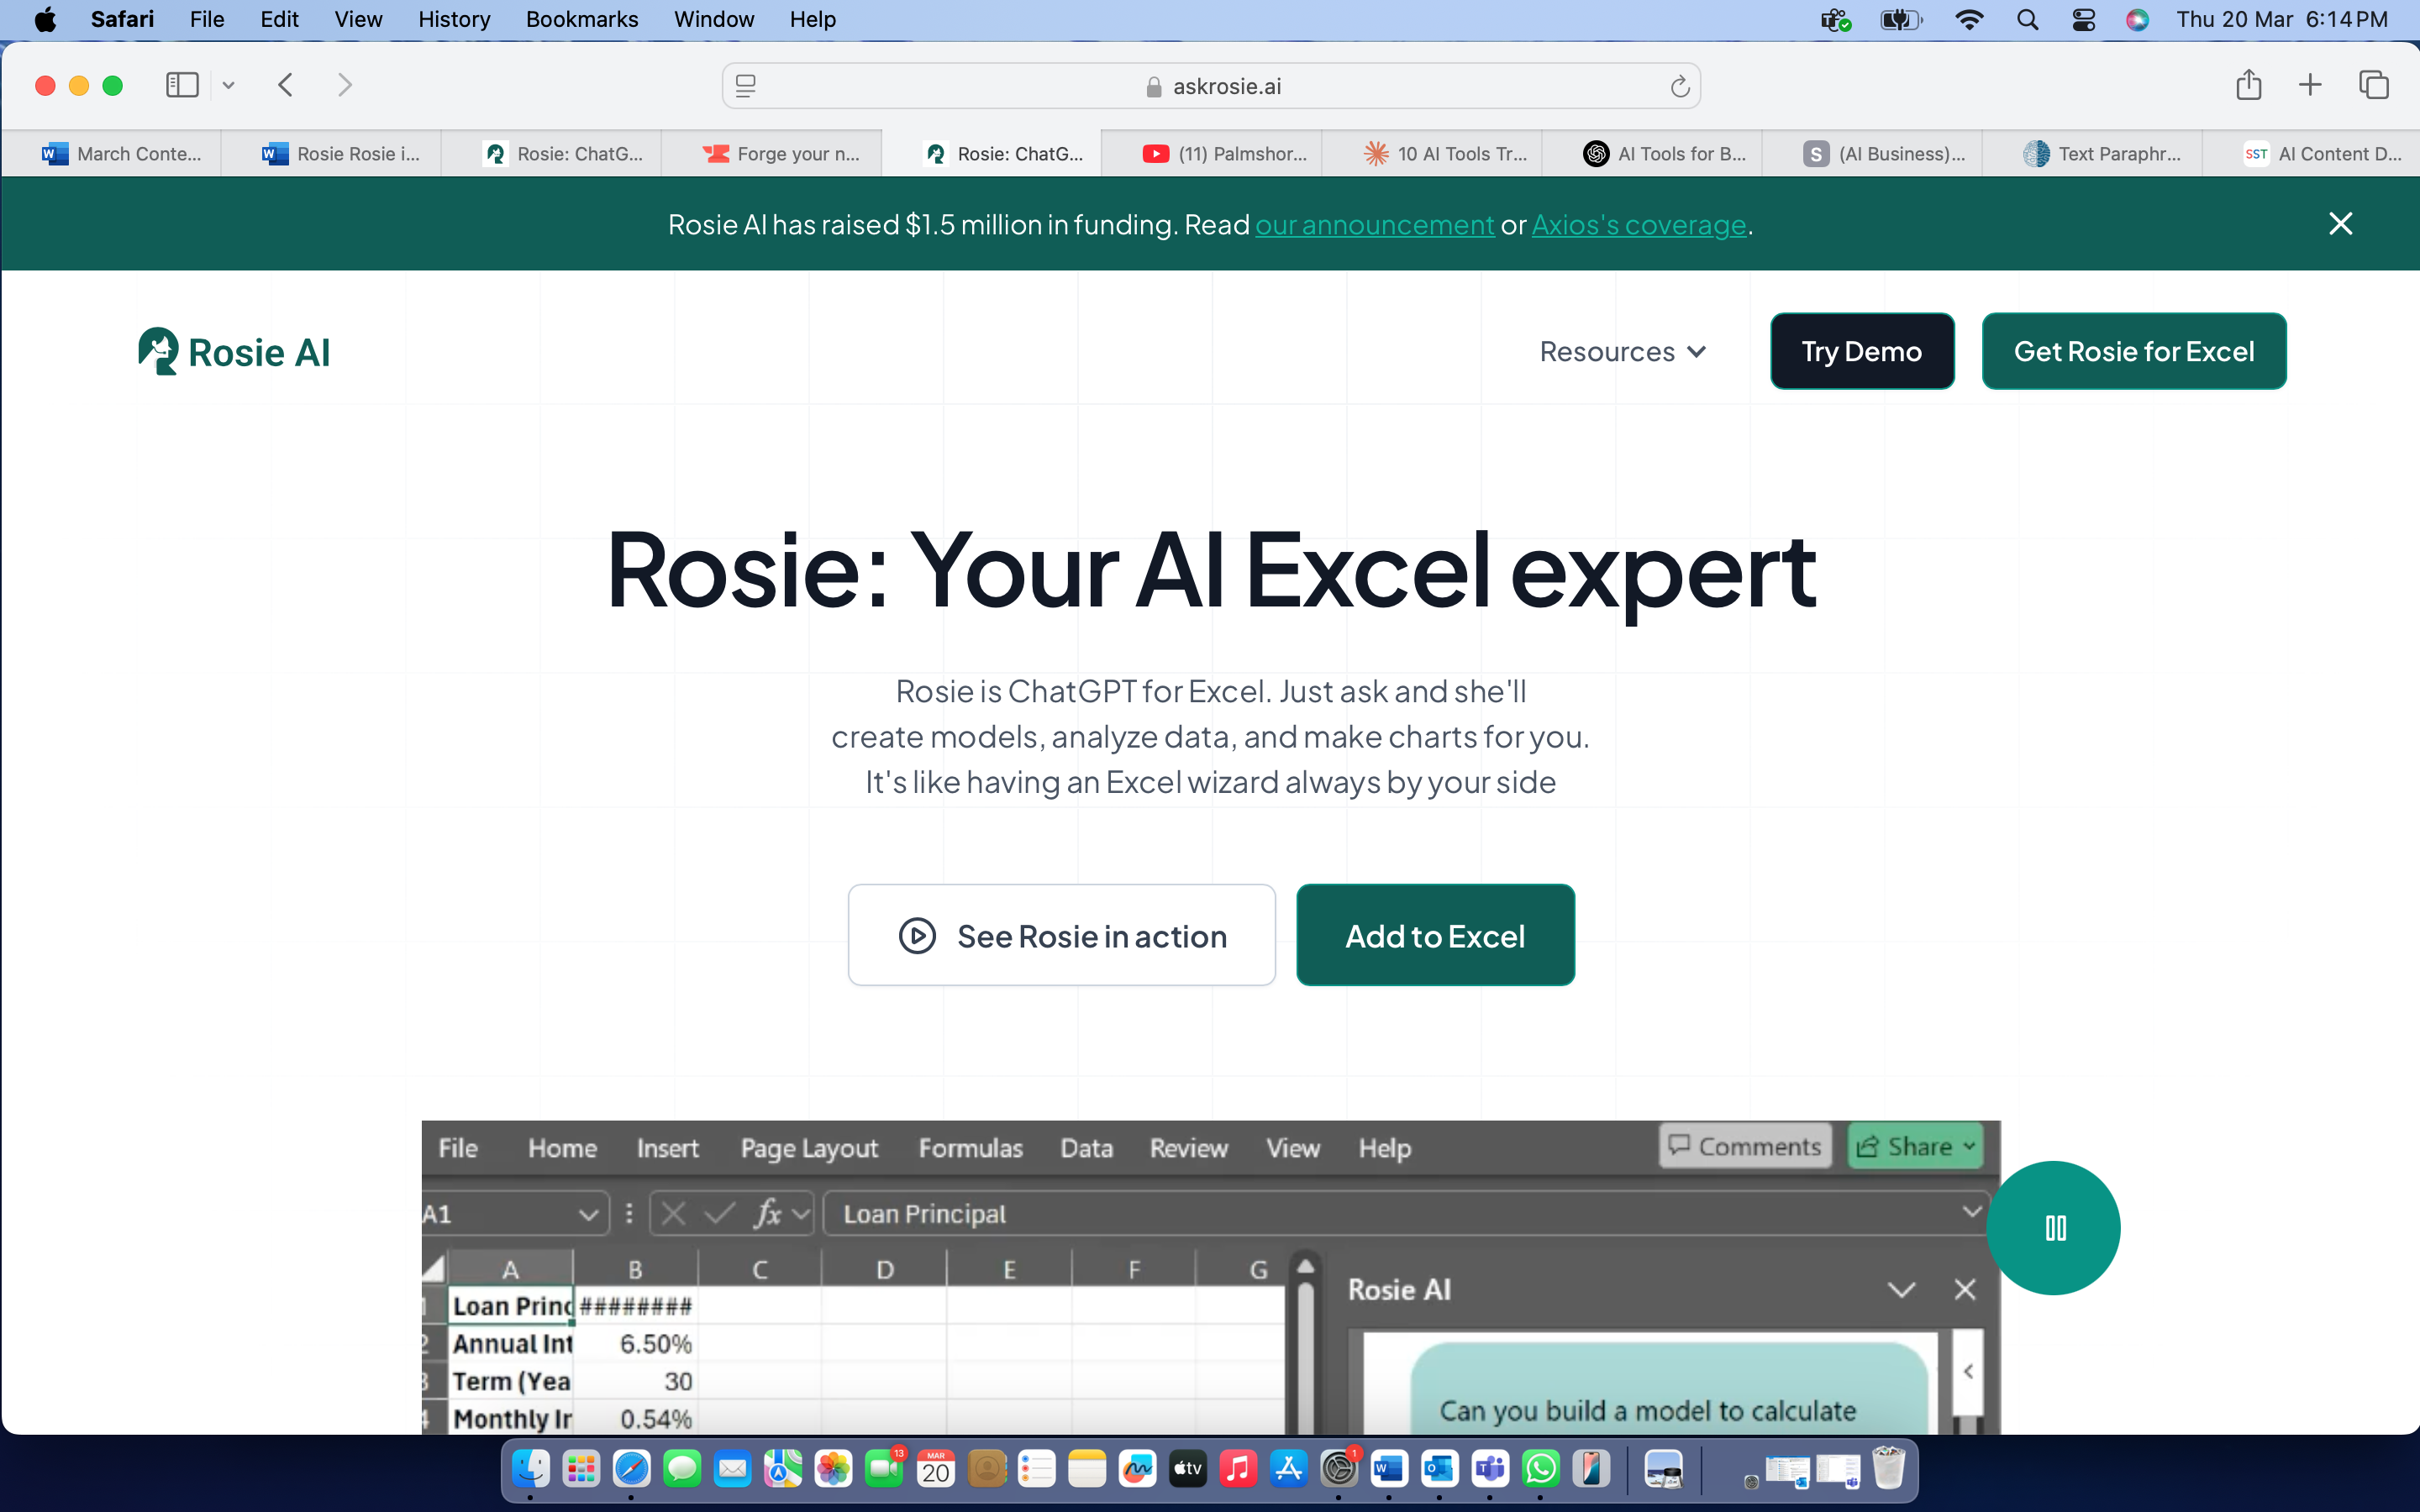The height and width of the screenshot is (1512, 2420).
Task: Click the Try Demo button
Action: [1861, 351]
